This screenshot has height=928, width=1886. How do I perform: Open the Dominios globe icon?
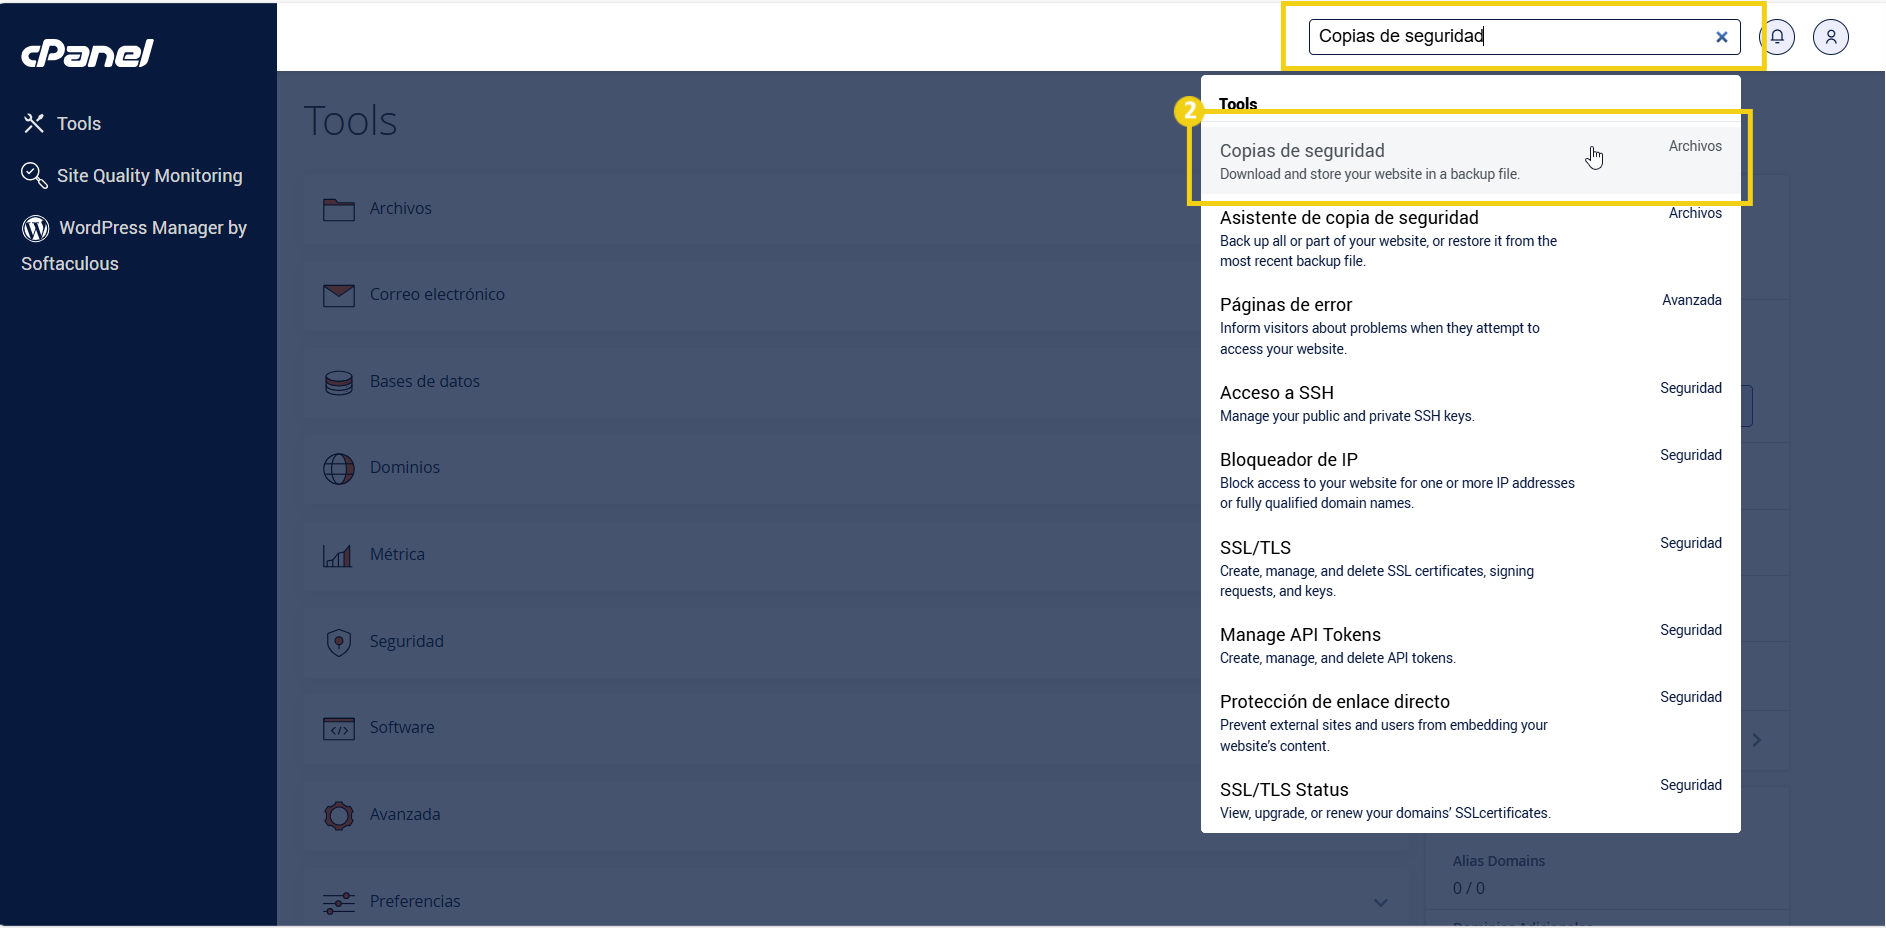pos(339,468)
